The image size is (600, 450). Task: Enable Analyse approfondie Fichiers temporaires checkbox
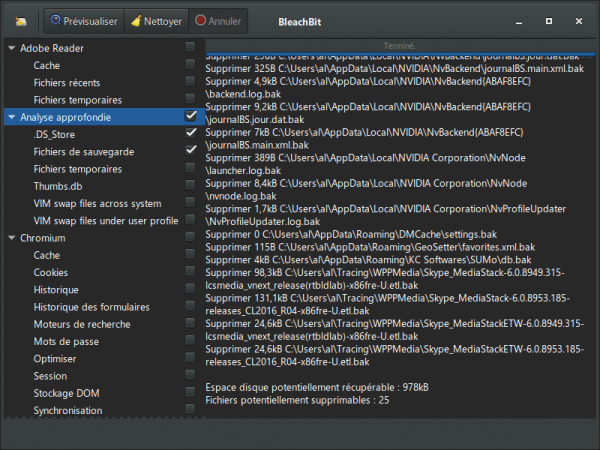coord(190,168)
